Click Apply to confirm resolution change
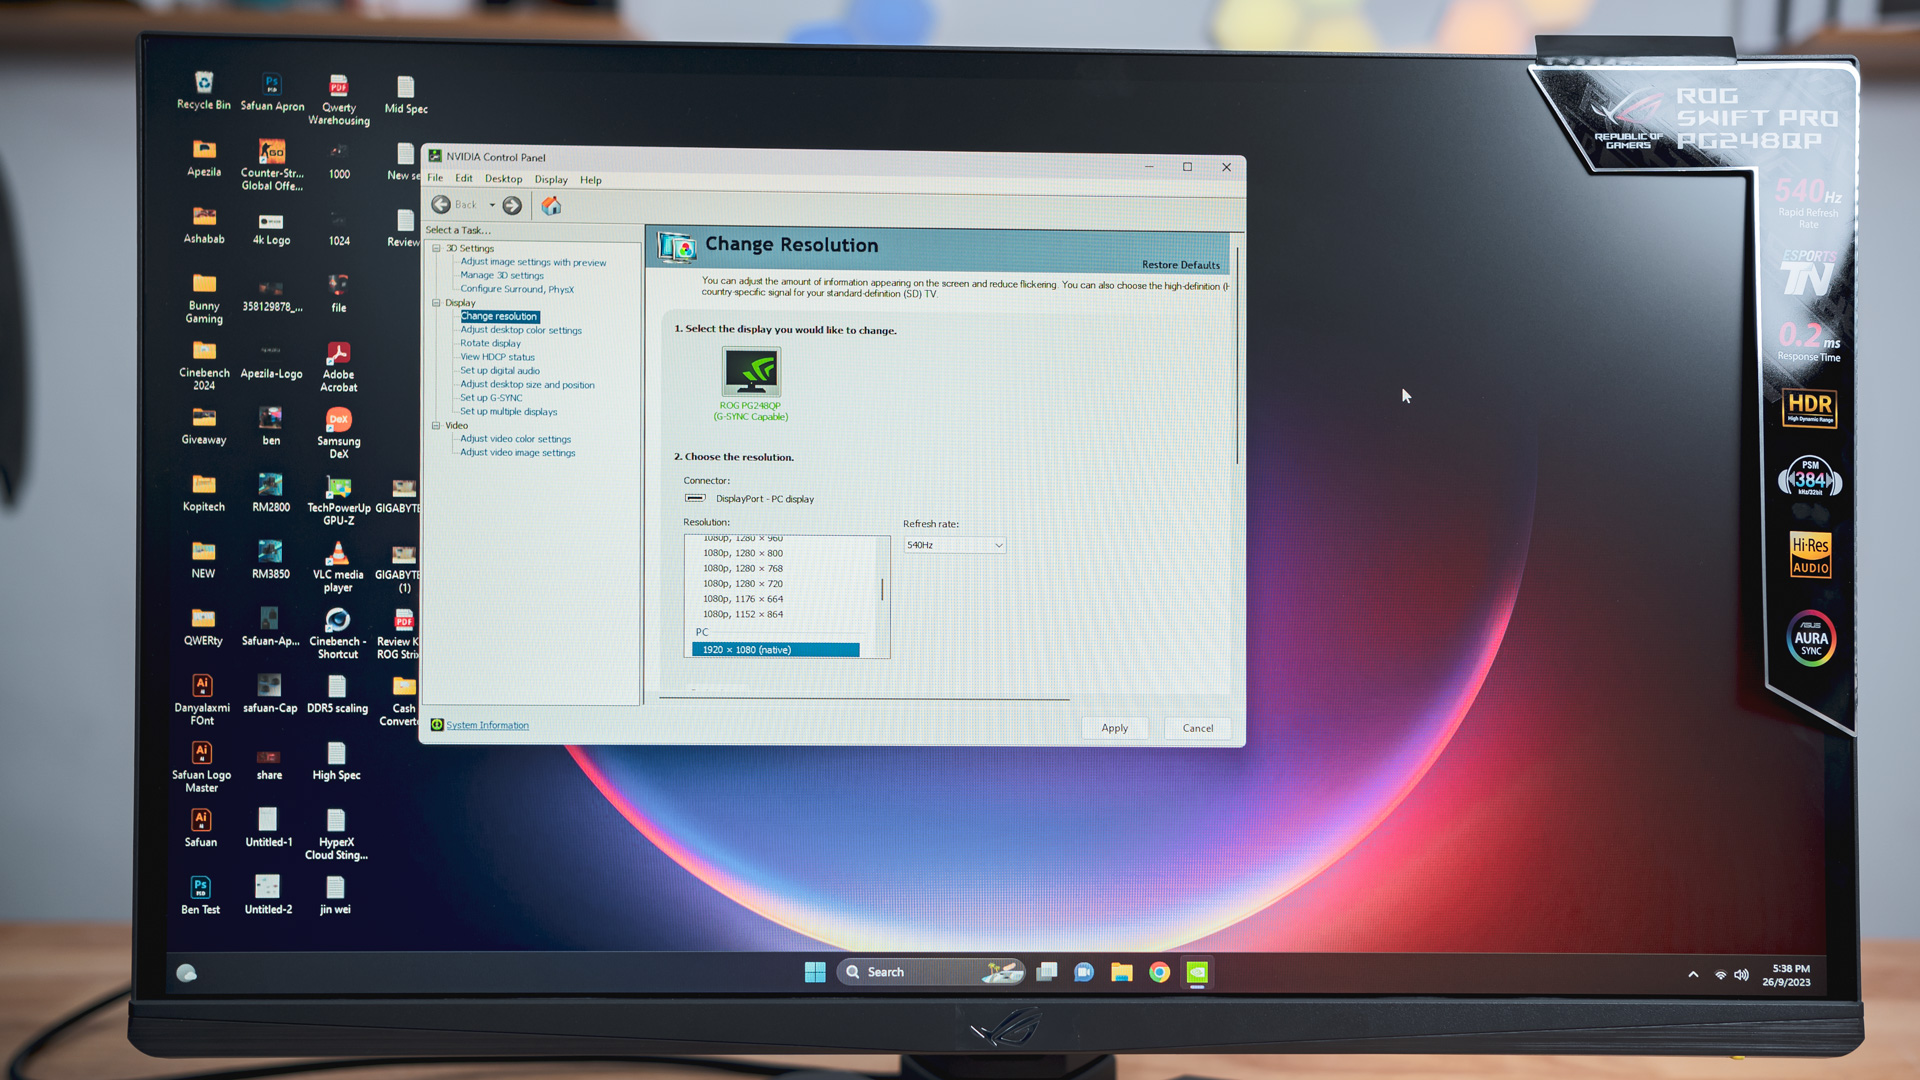This screenshot has width=1920, height=1080. (x=1114, y=727)
